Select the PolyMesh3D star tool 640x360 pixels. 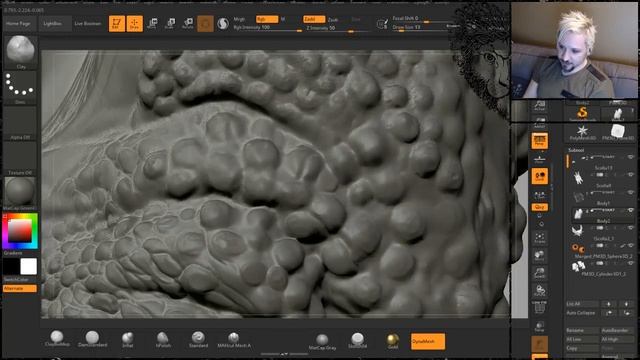tap(582, 132)
